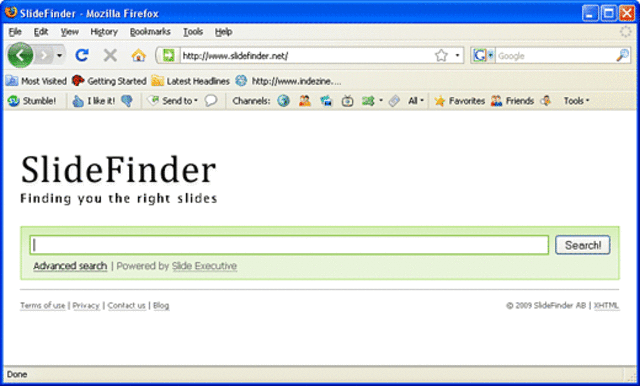The width and height of the screenshot is (640, 386).
Task: Click the tag channel icon
Action: (x=394, y=101)
